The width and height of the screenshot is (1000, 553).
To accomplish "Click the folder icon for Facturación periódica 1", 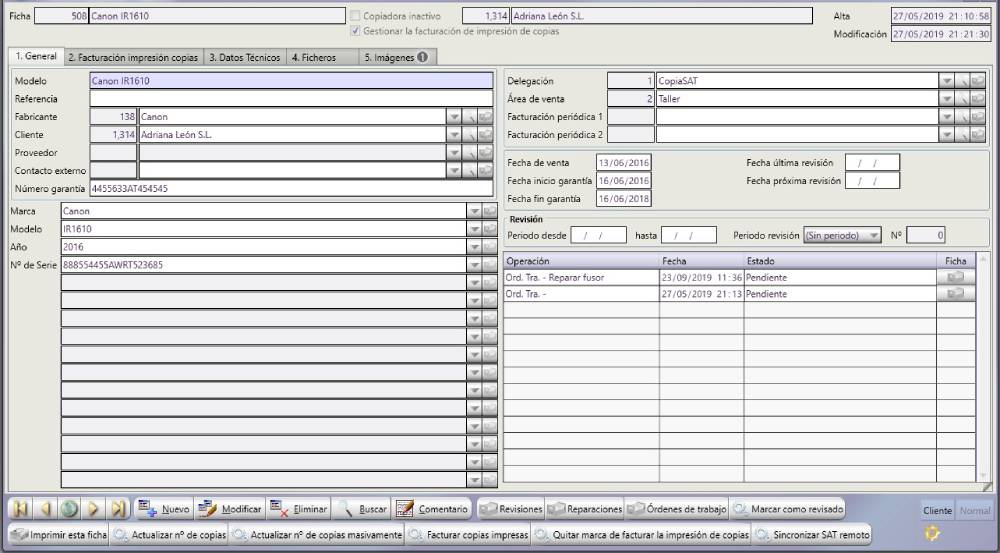I will 978,117.
